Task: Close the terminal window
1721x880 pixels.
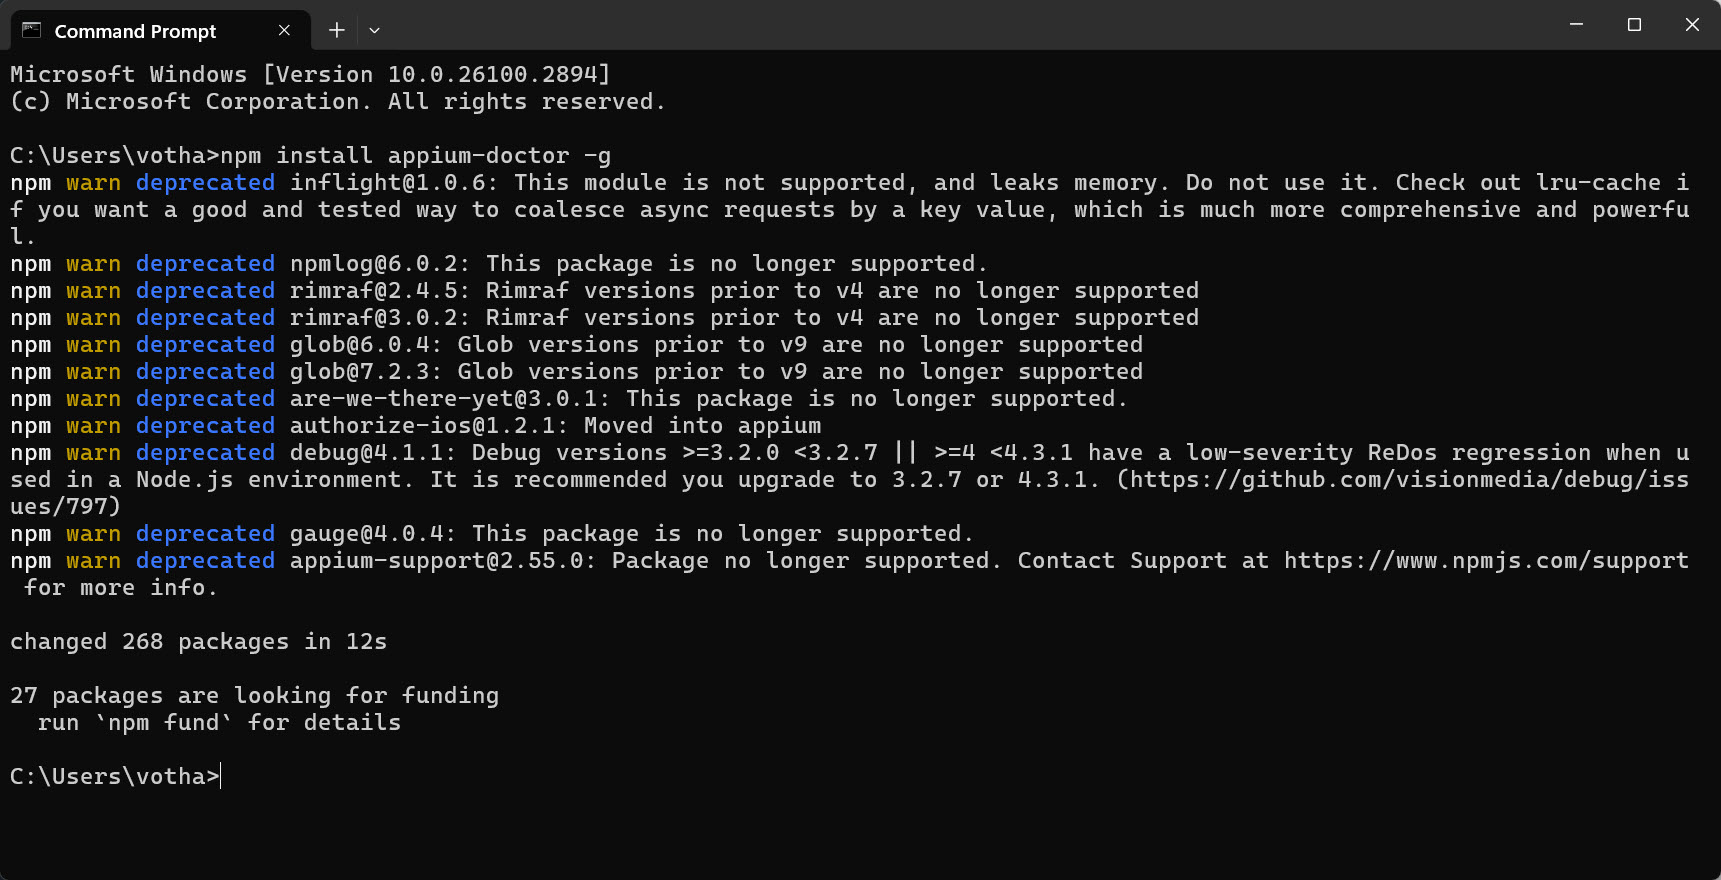Action: (1692, 24)
